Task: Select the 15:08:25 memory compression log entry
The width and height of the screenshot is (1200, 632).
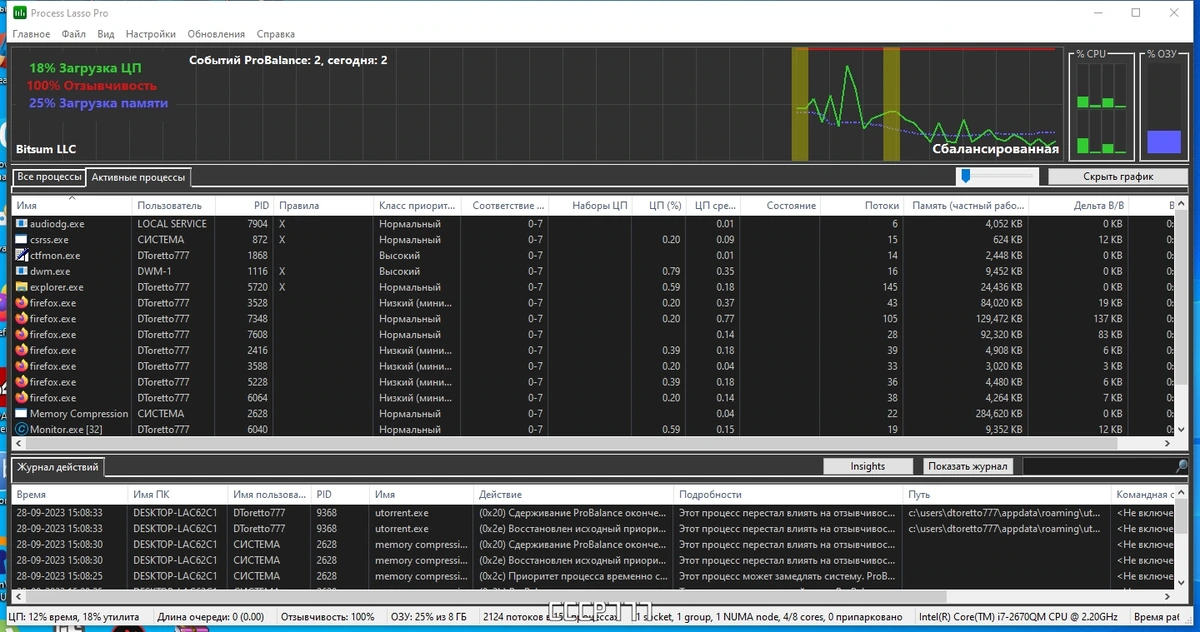Action: coord(594,576)
